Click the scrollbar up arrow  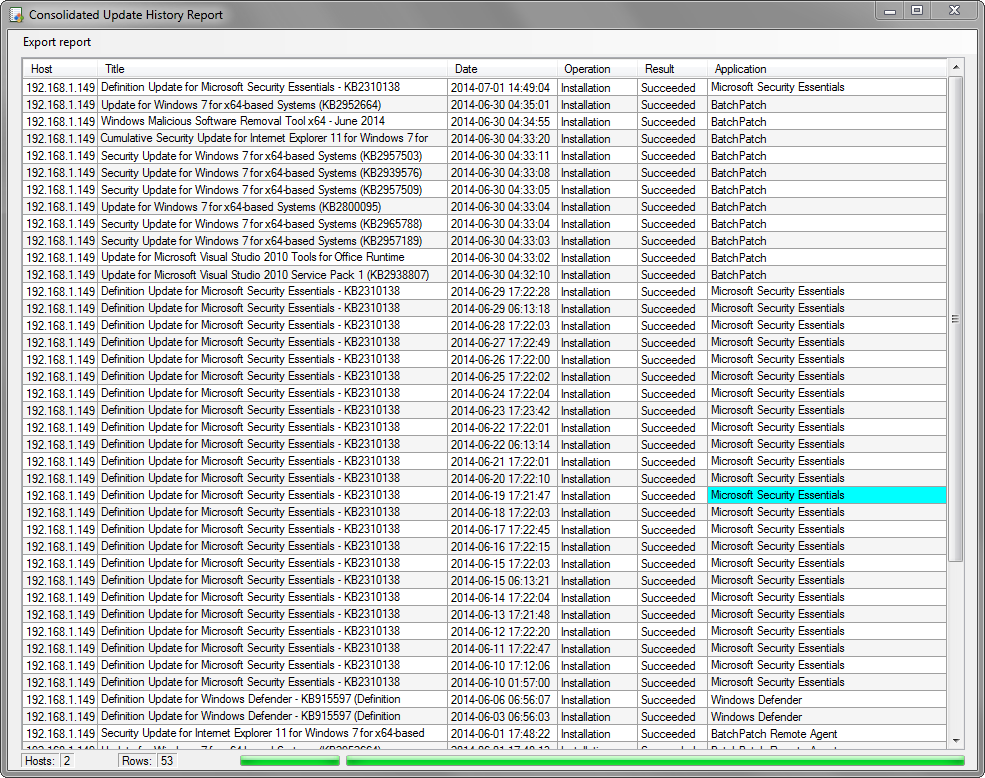pos(955,67)
